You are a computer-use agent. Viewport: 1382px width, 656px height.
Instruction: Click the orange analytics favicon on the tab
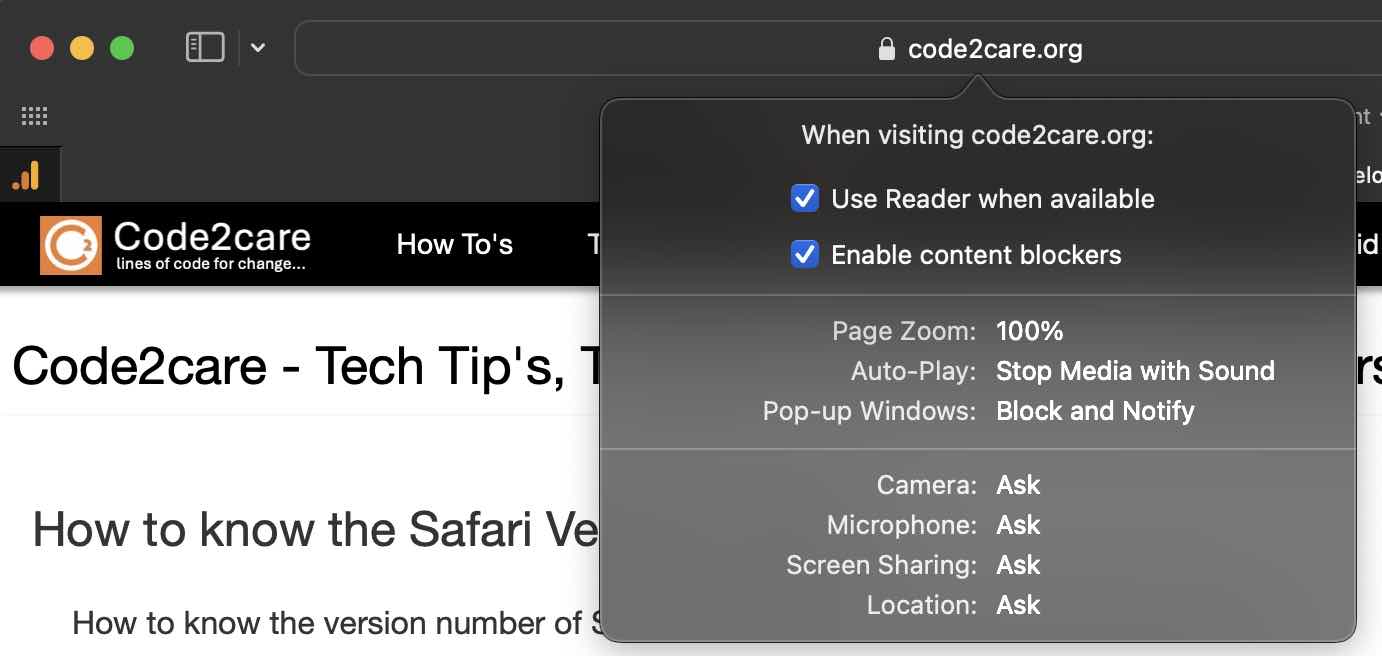[x=27, y=174]
